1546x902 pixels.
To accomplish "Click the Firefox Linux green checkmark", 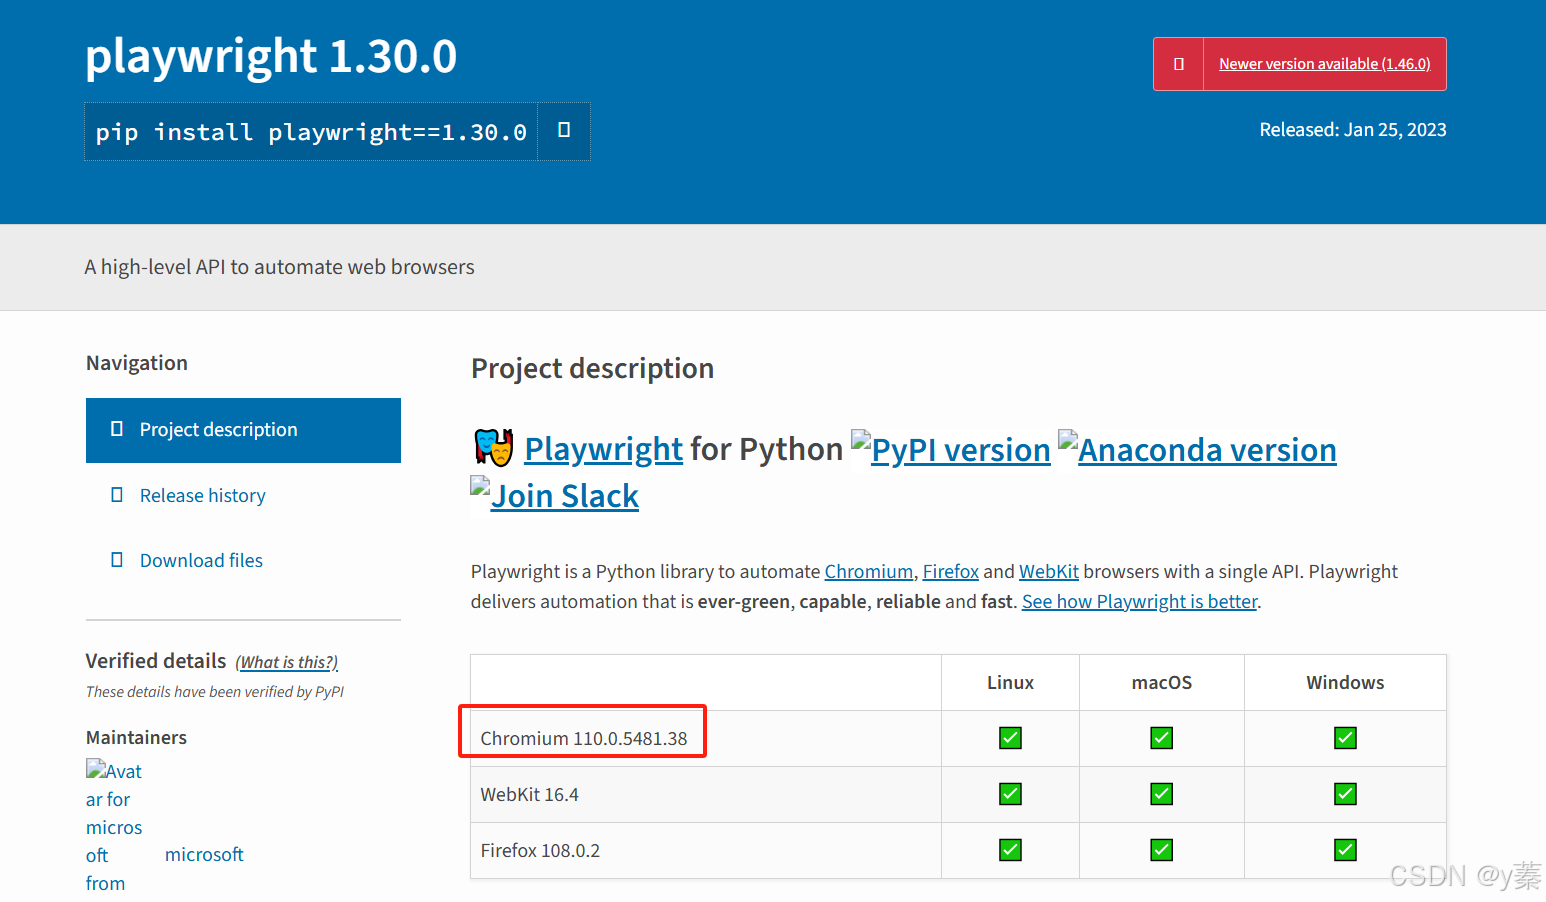I will (1010, 850).
